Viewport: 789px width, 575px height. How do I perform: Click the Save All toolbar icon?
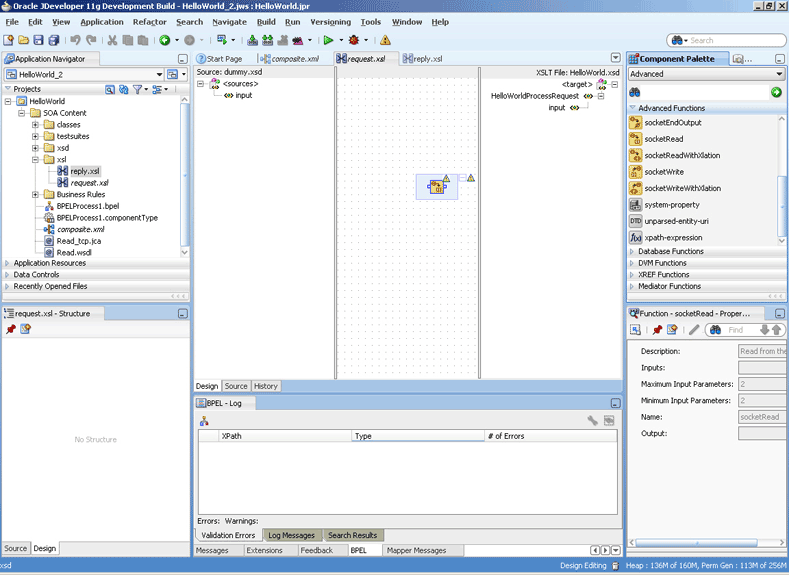[54, 40]
